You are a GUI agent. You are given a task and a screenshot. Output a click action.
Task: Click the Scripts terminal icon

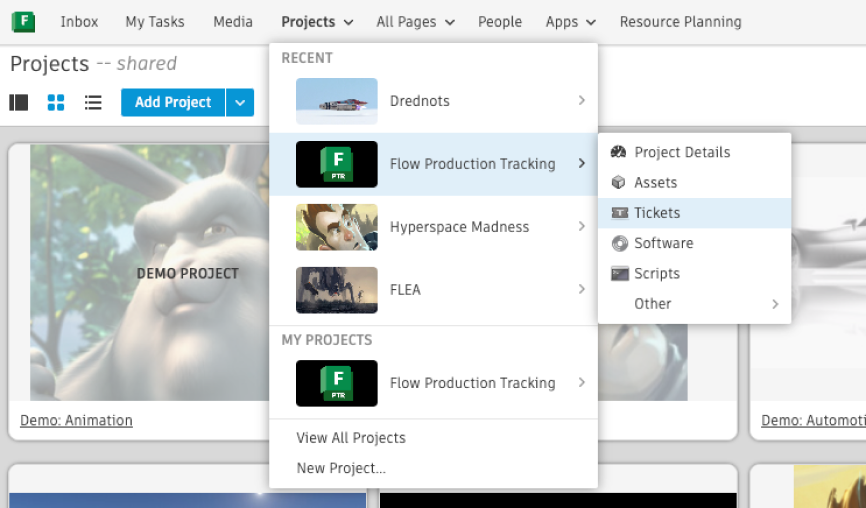(620, 274)
